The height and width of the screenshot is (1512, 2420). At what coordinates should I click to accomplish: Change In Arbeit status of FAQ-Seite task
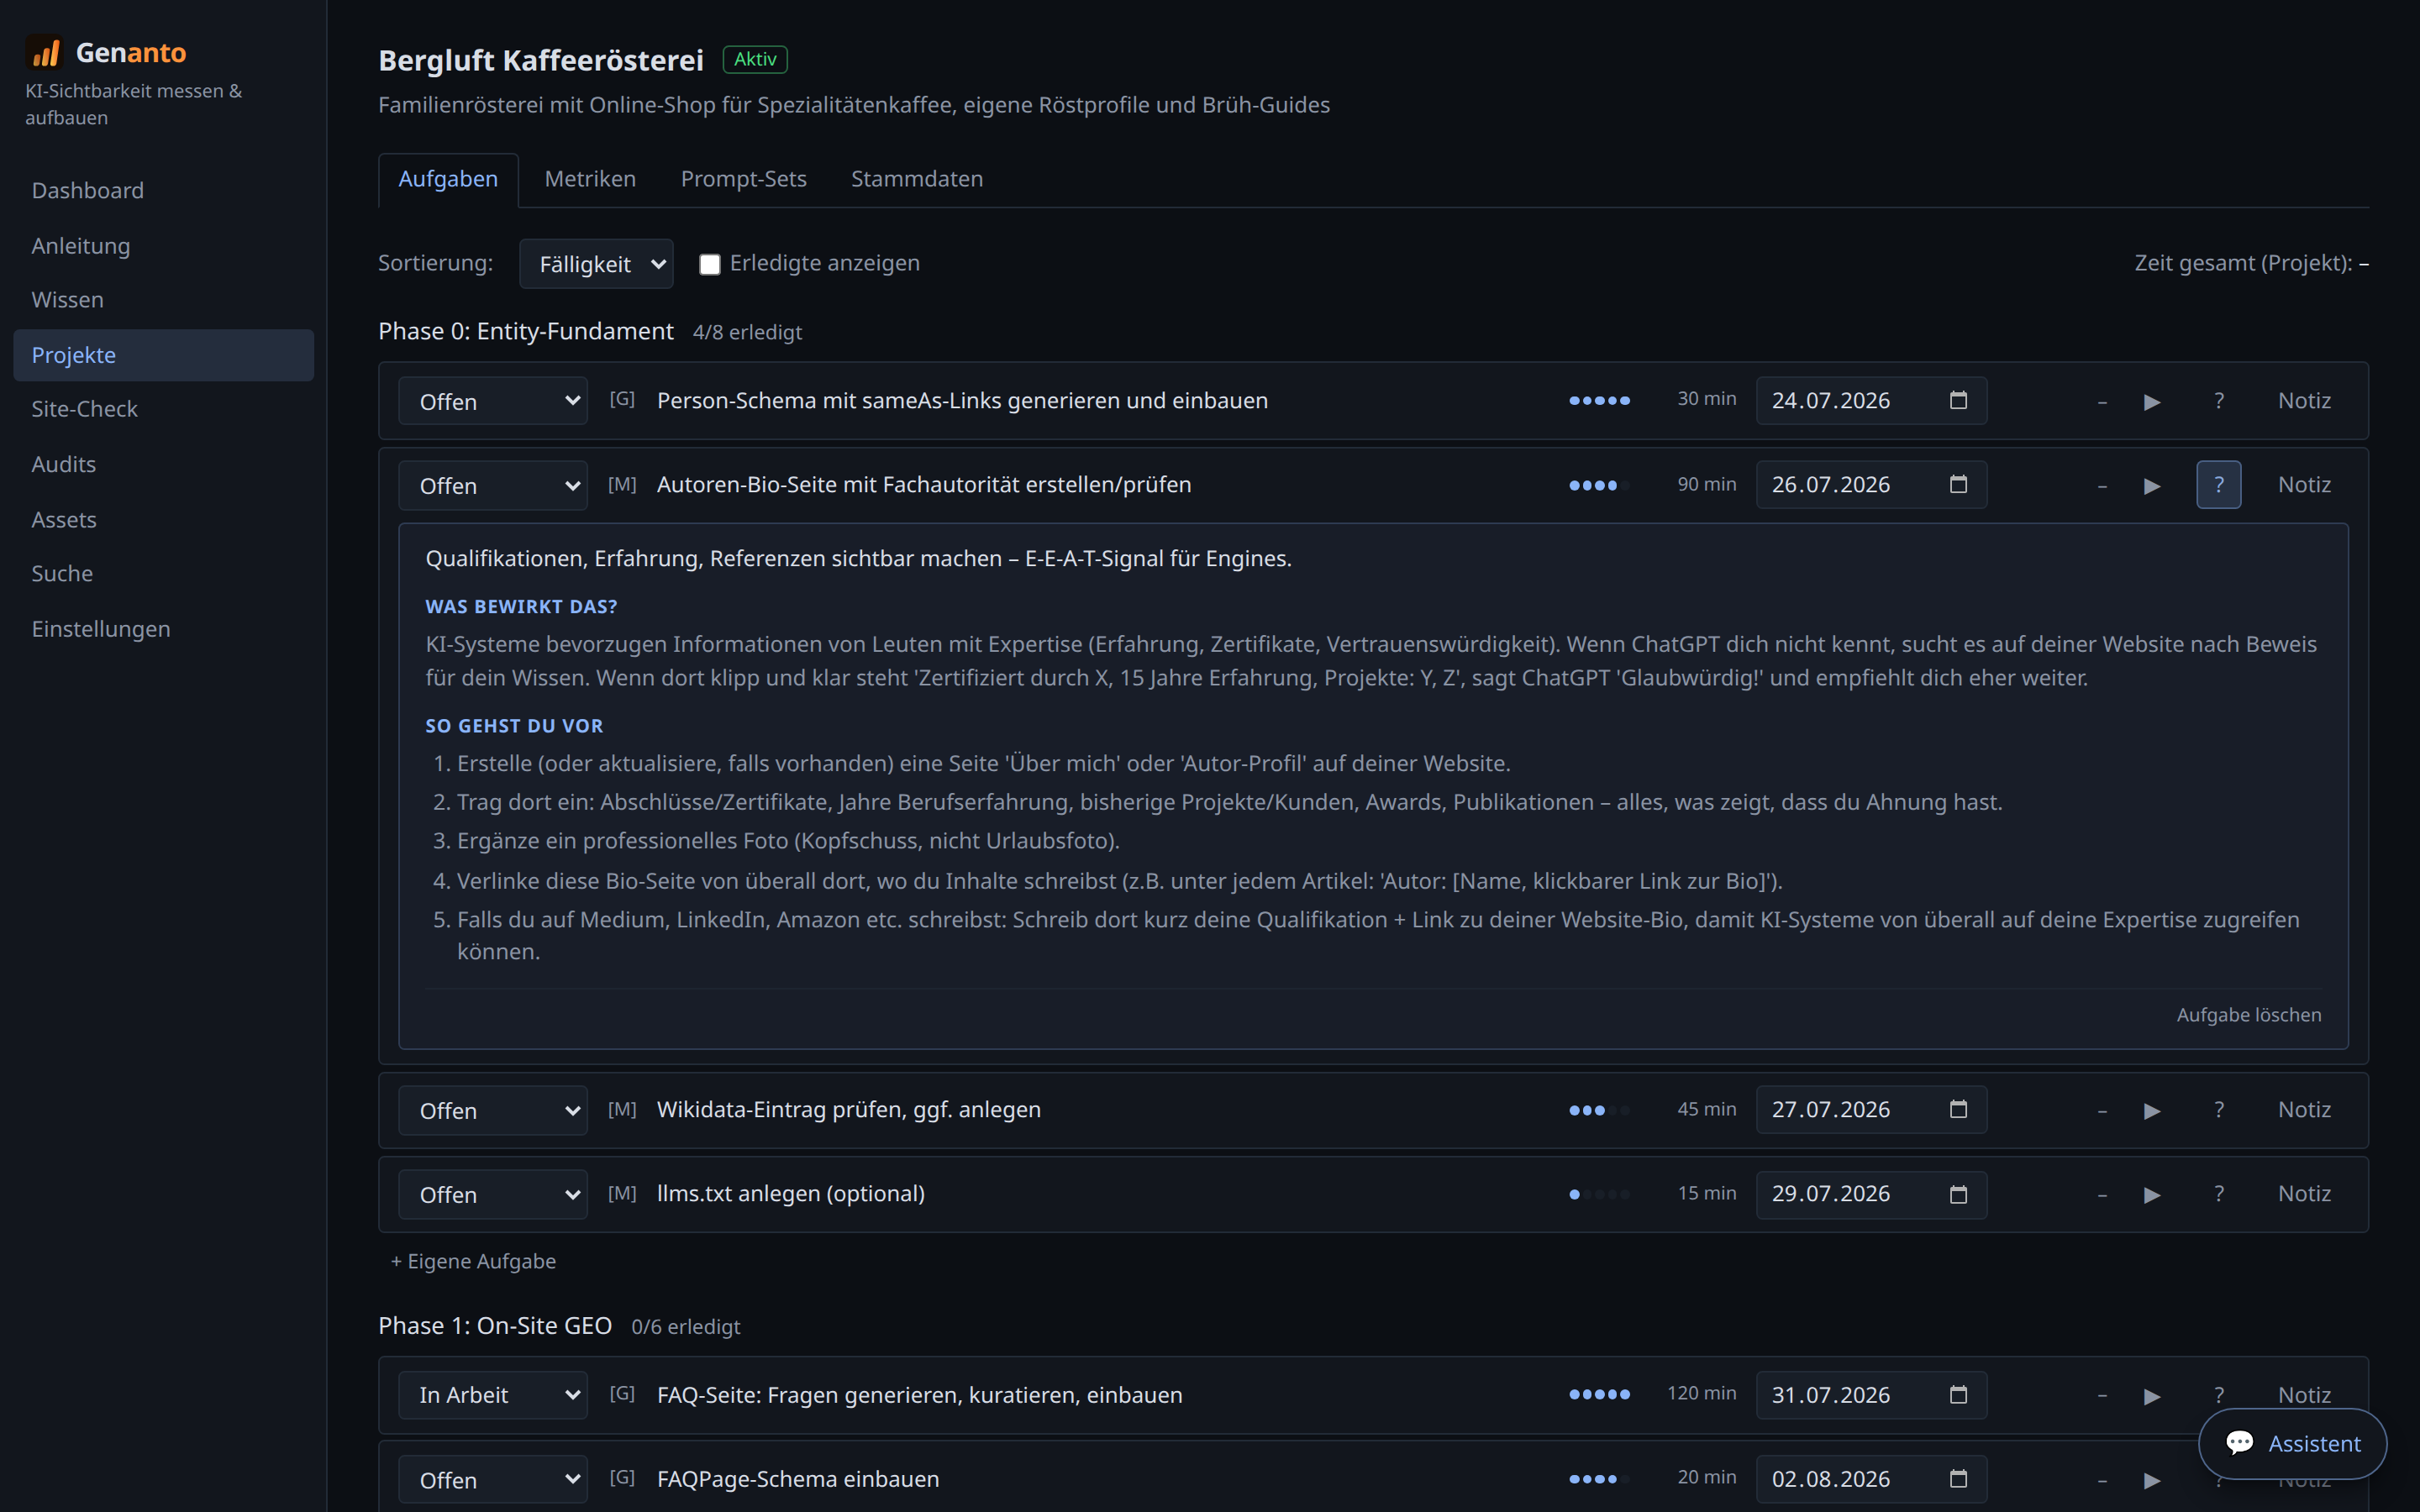[493, 1395]
